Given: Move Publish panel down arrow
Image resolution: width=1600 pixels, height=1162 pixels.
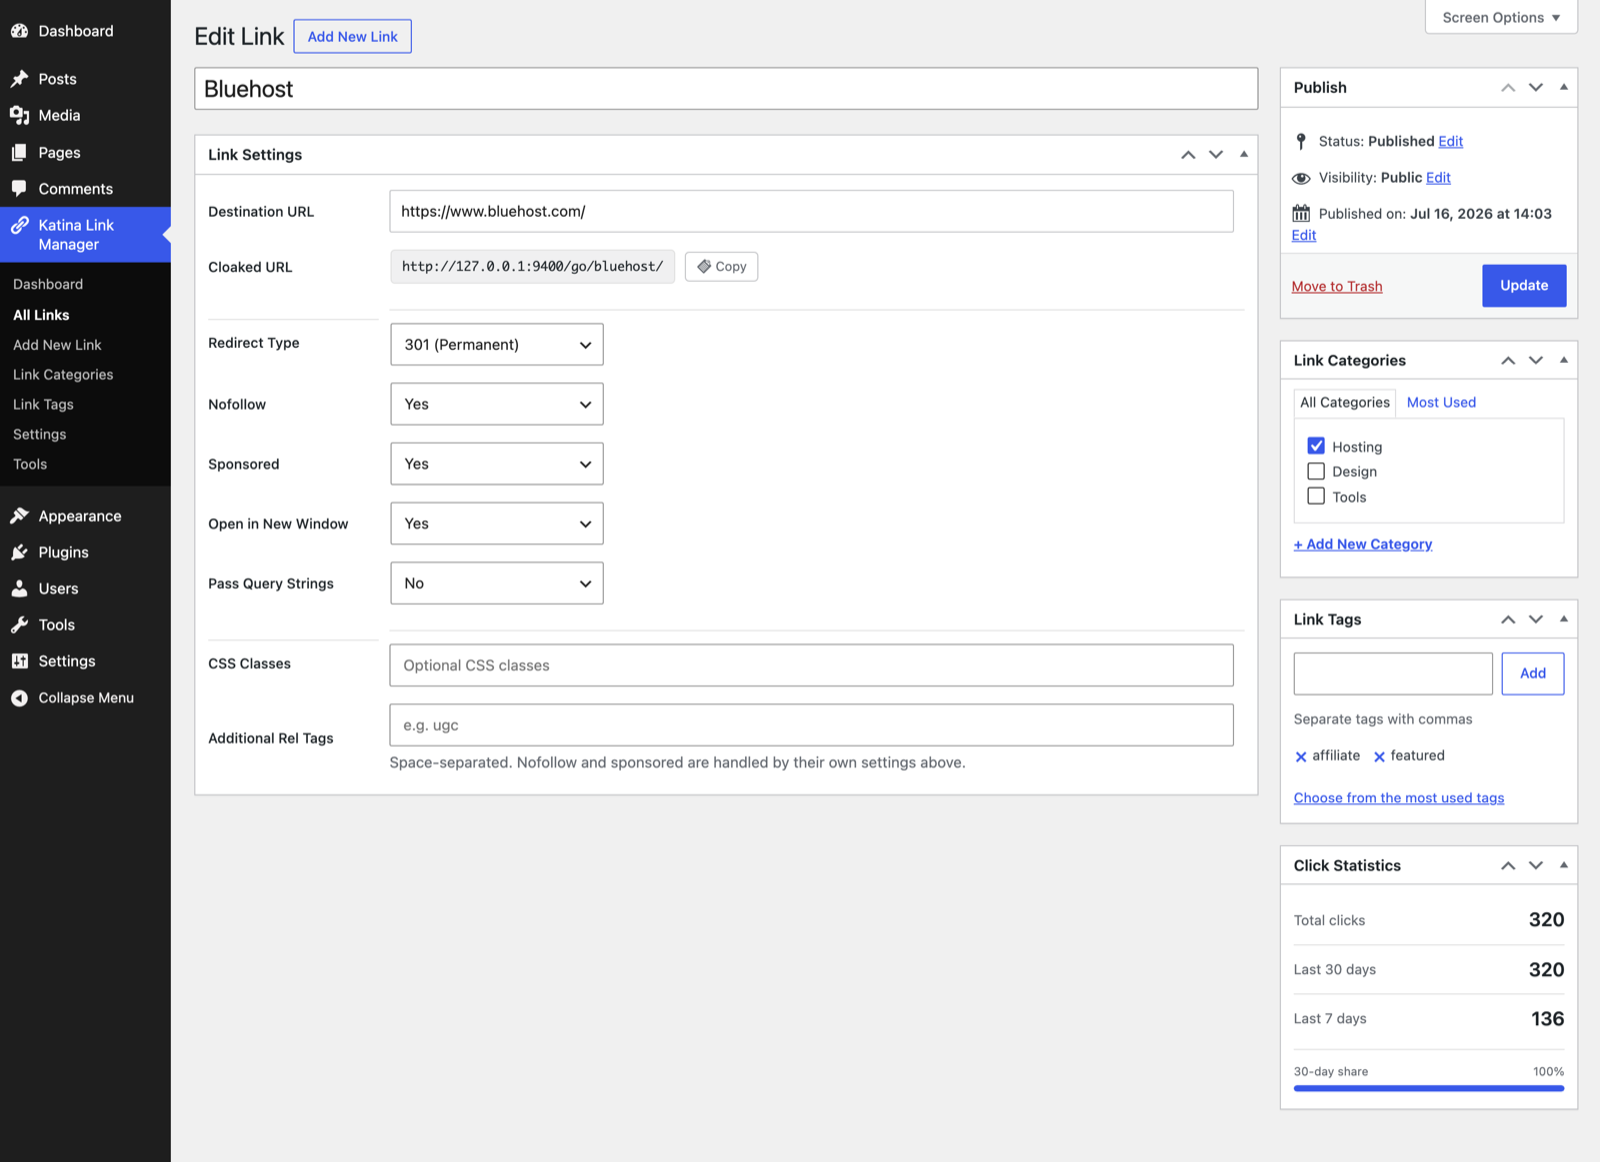Looking at the screenshot, I should [x=1536, y=88].
